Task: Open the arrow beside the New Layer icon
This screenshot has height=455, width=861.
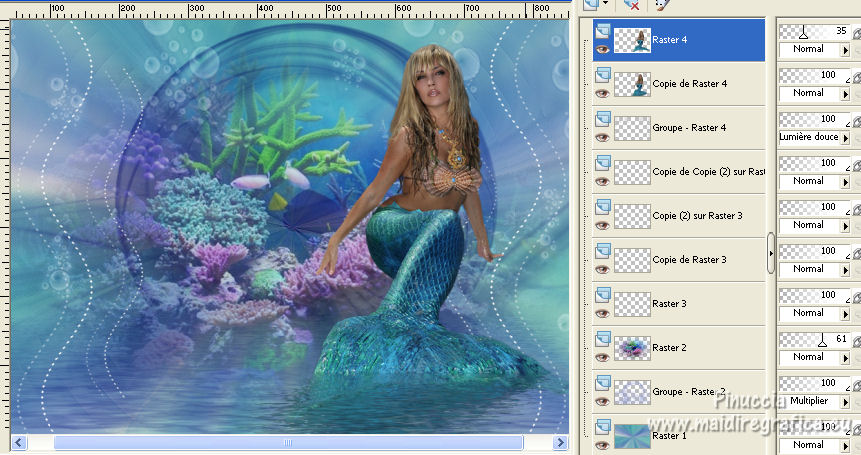Action: click(x=606, y=4)
